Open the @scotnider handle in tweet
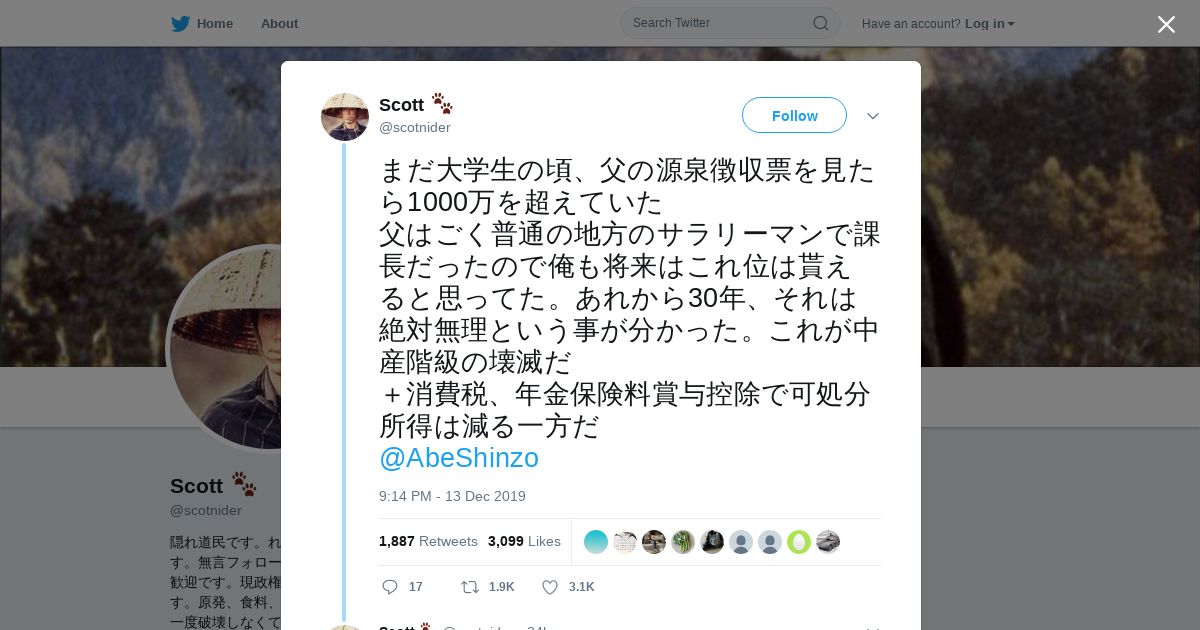 415,128
